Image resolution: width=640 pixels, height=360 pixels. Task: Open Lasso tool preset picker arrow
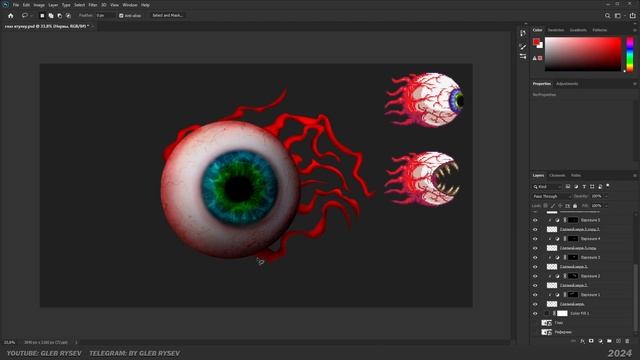coord(31,16)
